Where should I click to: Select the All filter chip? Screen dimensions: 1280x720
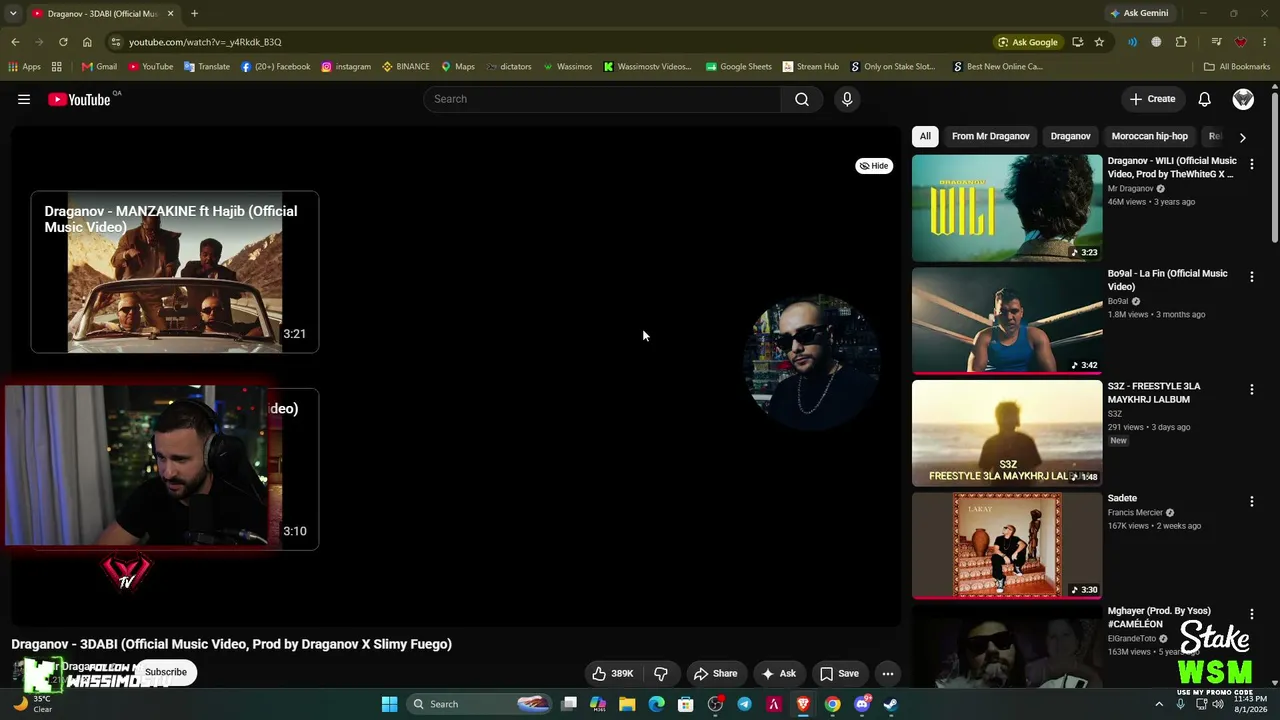925,136
